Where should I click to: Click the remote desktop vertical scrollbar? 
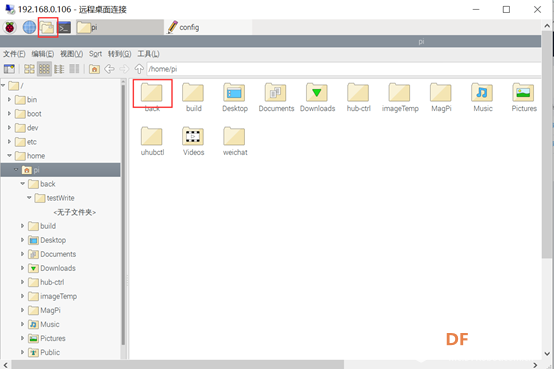(547, 145)
